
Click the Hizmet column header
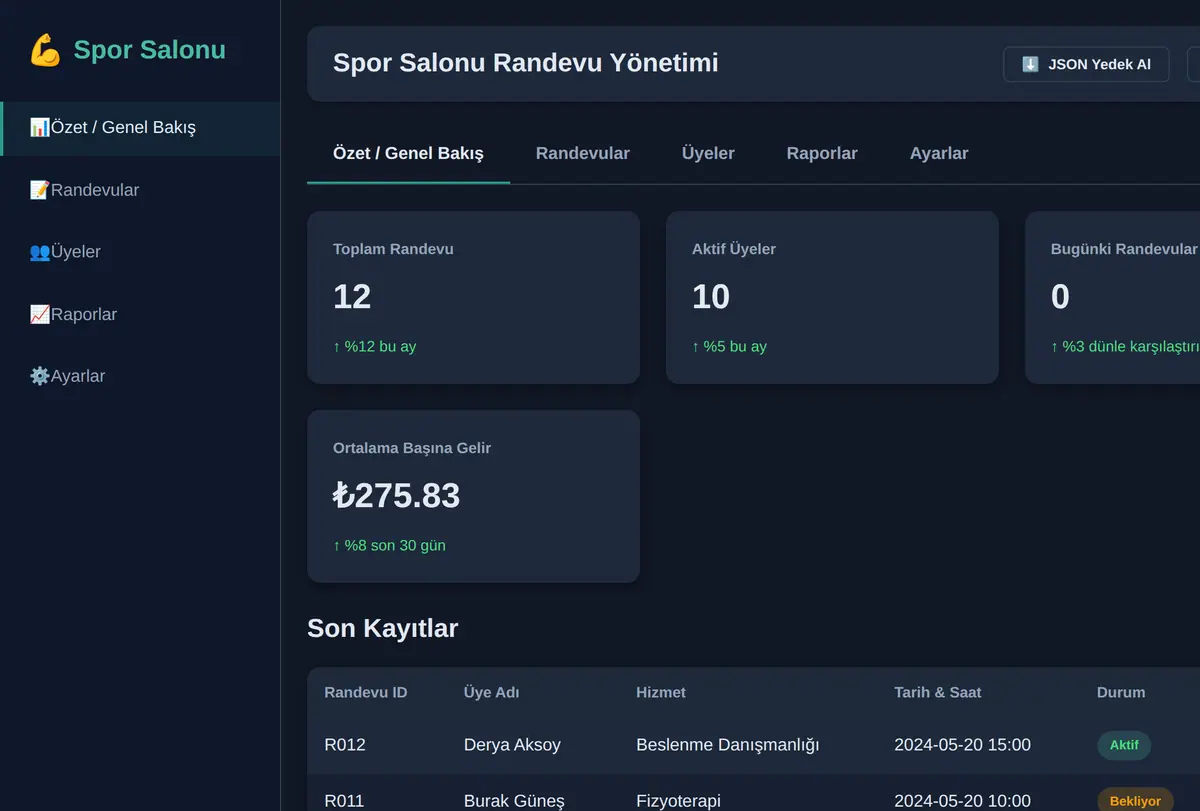click(x=661, y=692)
